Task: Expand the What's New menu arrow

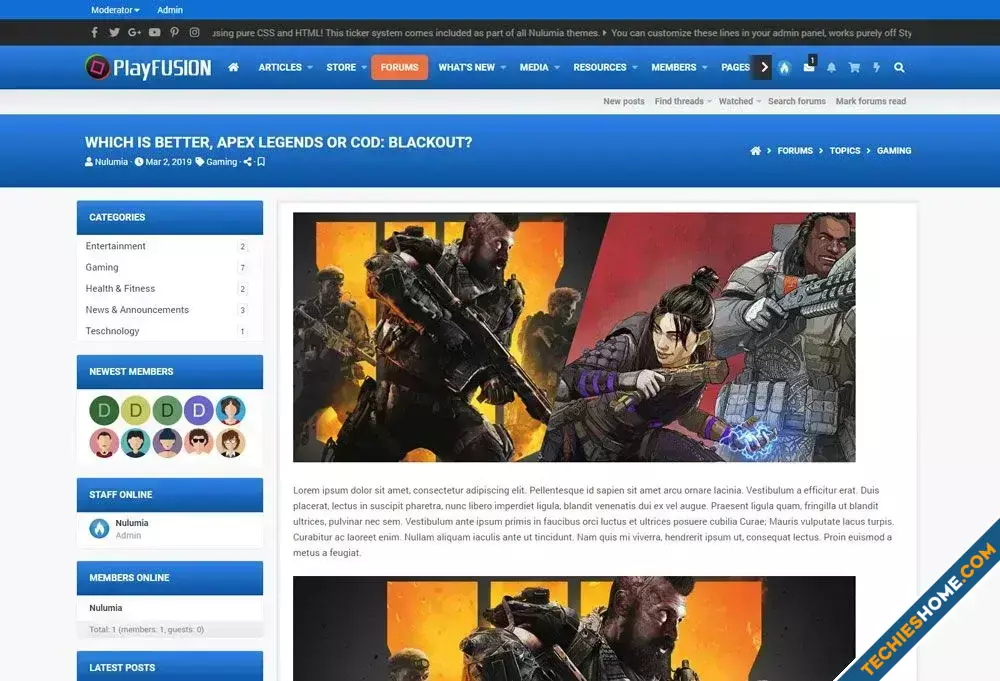Action: (x=503, y=67)
